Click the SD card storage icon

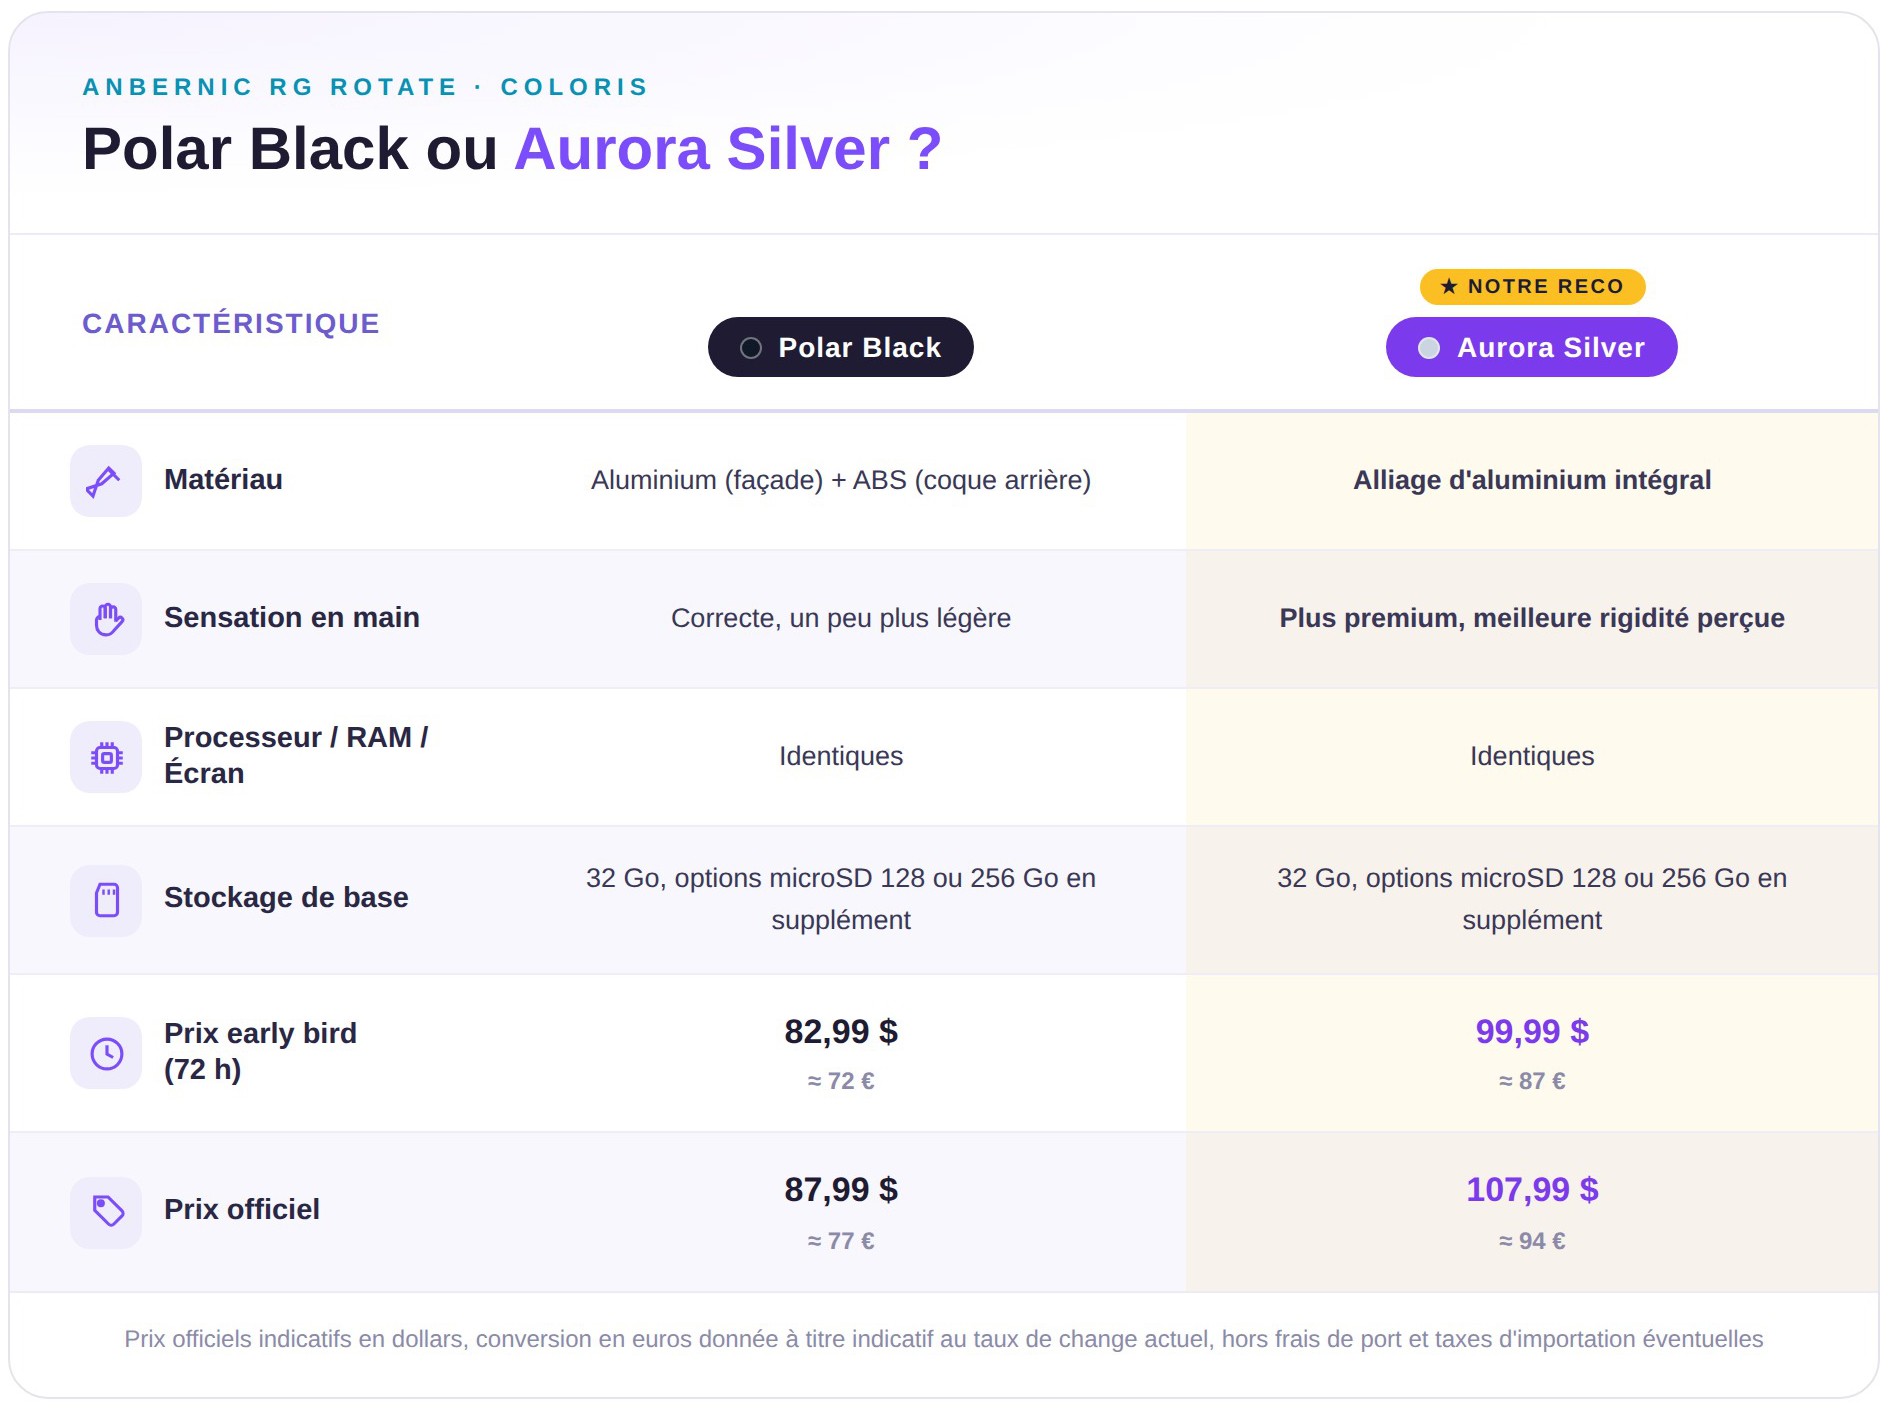point(105,900)
